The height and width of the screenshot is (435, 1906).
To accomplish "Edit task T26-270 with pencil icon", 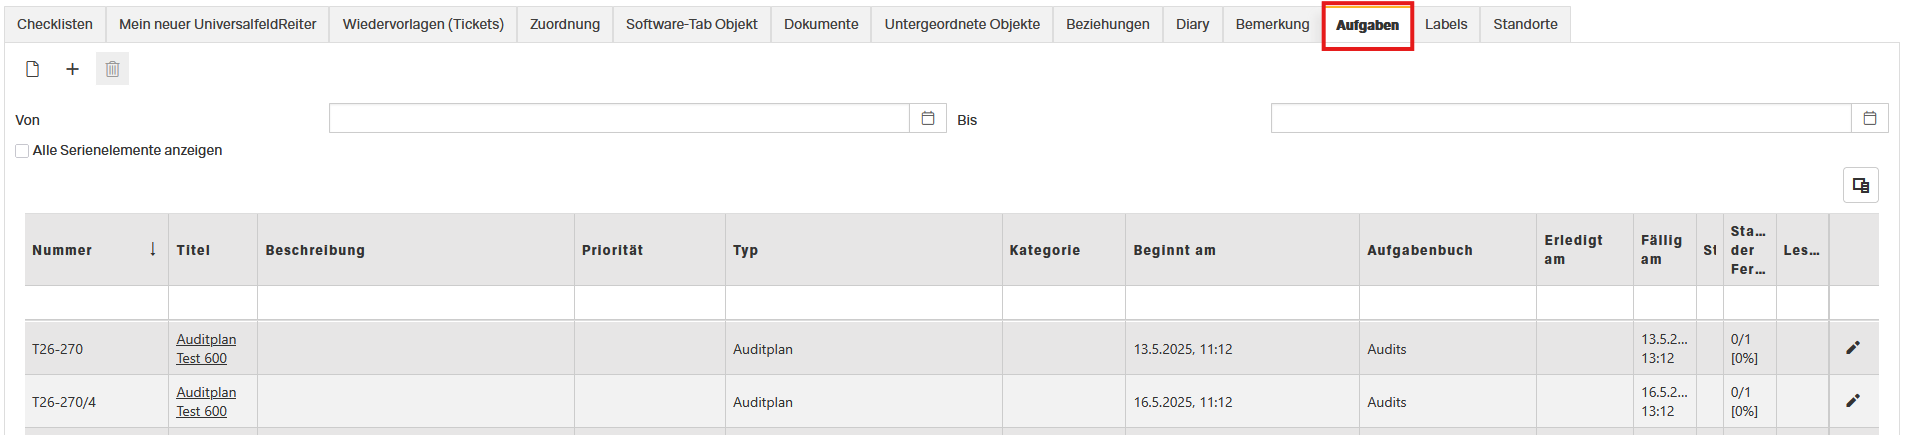I will point(1852,348).
